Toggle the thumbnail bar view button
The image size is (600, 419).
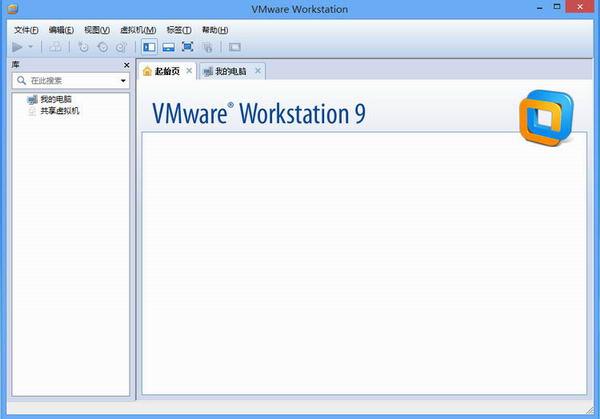(168, 47)
